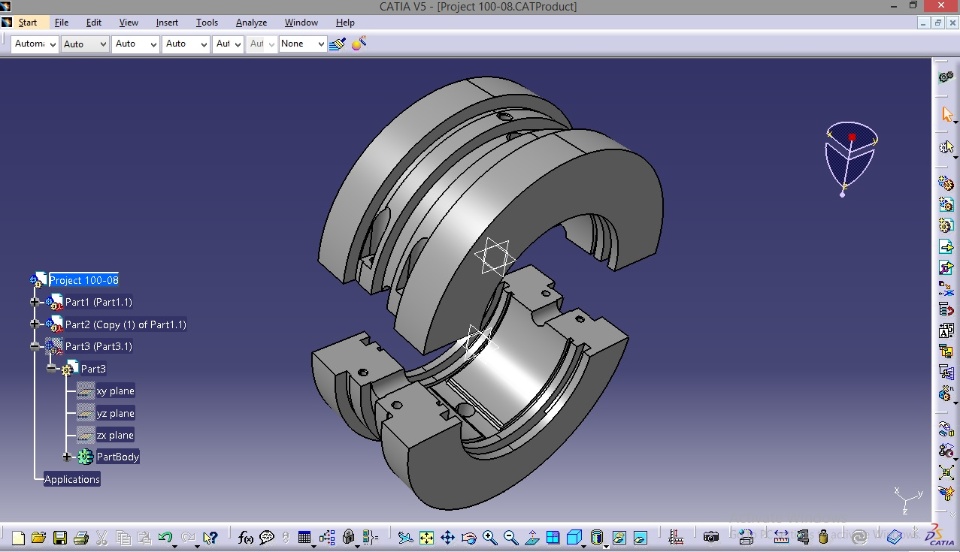Expand the Part2 (Copy (1) of Part1.1) node
The width and height of the screenshot is (960, 552).
click(x=35, y=324)
